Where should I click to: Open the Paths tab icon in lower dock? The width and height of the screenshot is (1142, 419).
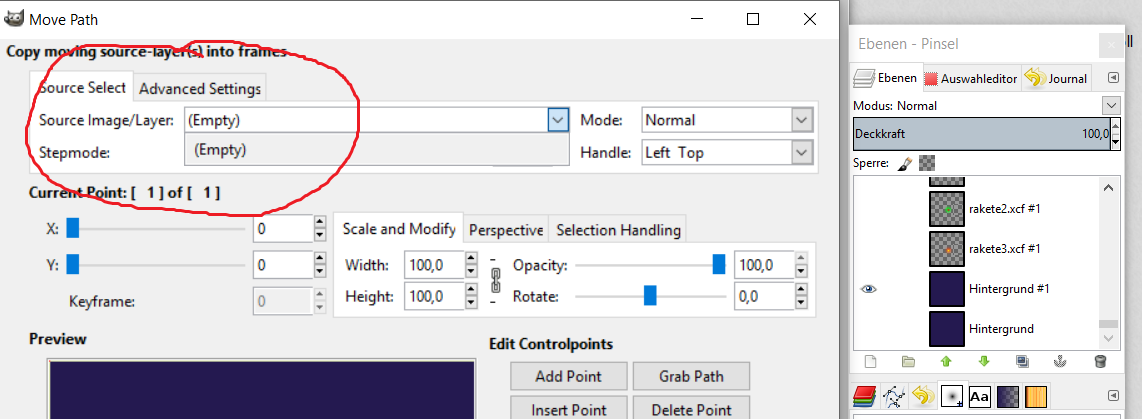coord(893,396)
